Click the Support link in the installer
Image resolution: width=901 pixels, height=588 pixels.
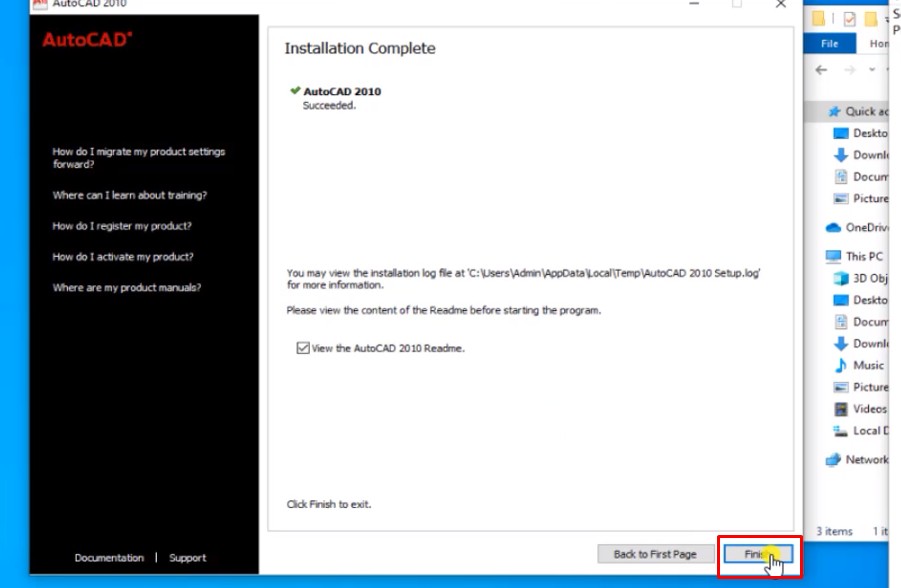[x=187, y=558]
